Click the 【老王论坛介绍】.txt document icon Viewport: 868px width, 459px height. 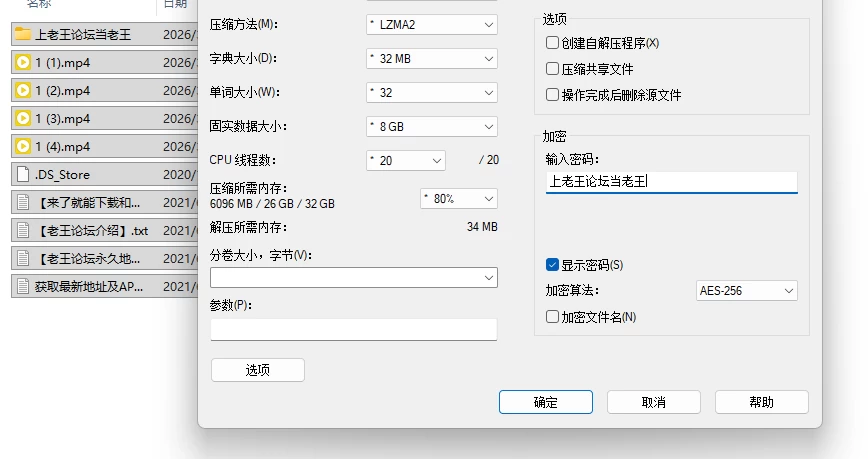tap(23, 230)
